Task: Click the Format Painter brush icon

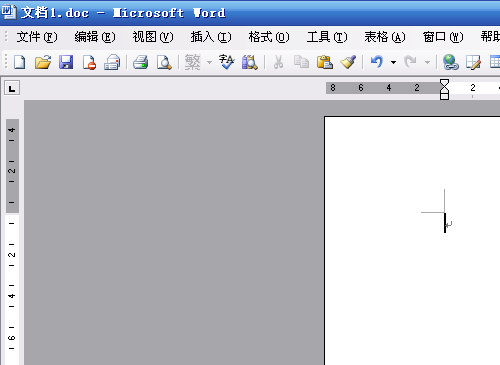Action: tap(348, 62)
